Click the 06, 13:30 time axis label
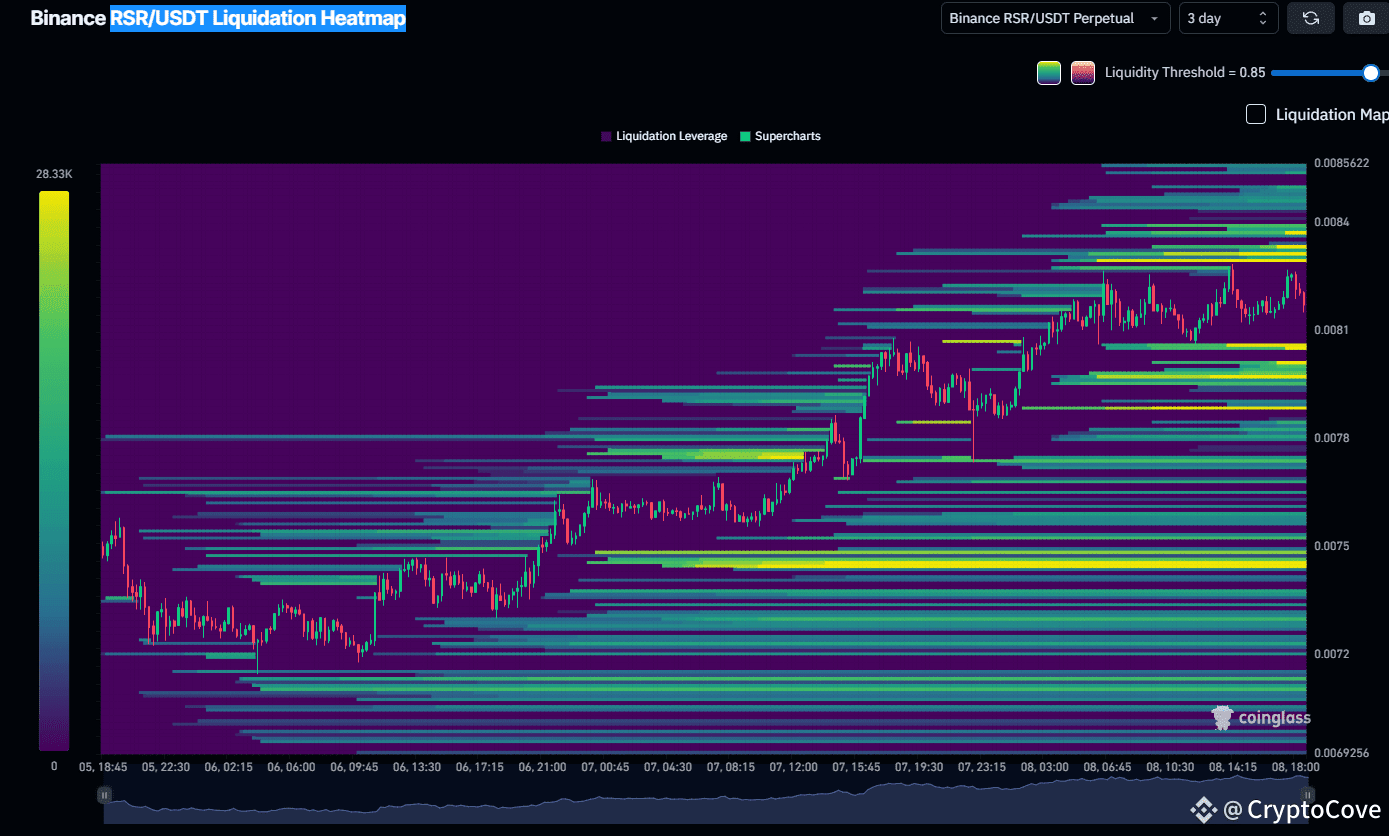 (416, 767)
